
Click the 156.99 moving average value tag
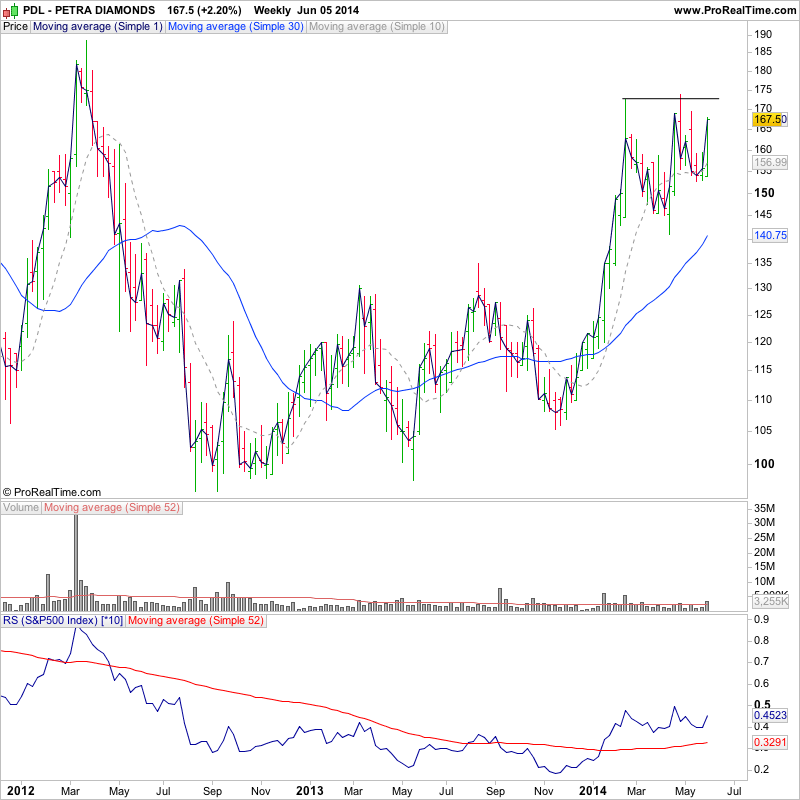(770, 163)
